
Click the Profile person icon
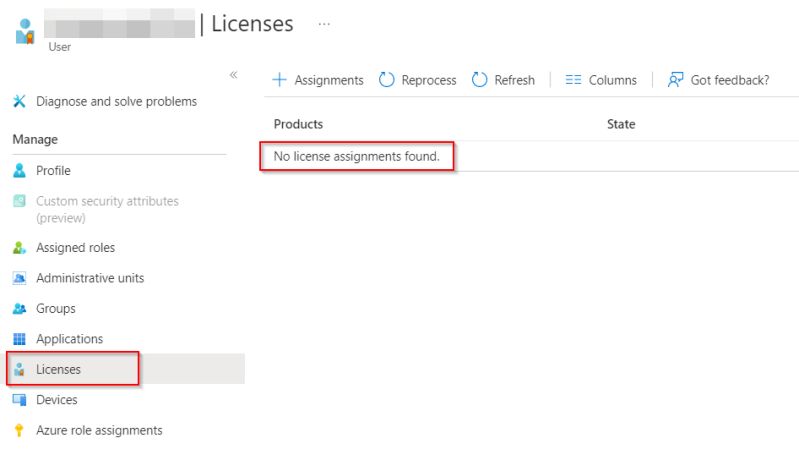pos(19,170)
